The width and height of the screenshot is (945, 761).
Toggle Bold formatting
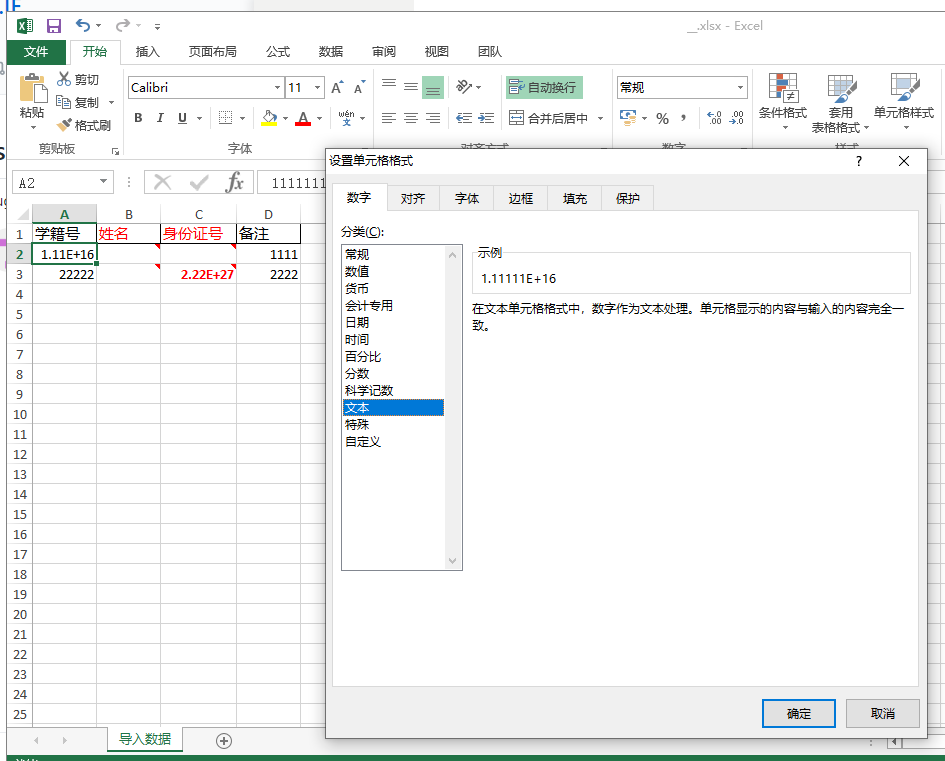coord(138,117)
